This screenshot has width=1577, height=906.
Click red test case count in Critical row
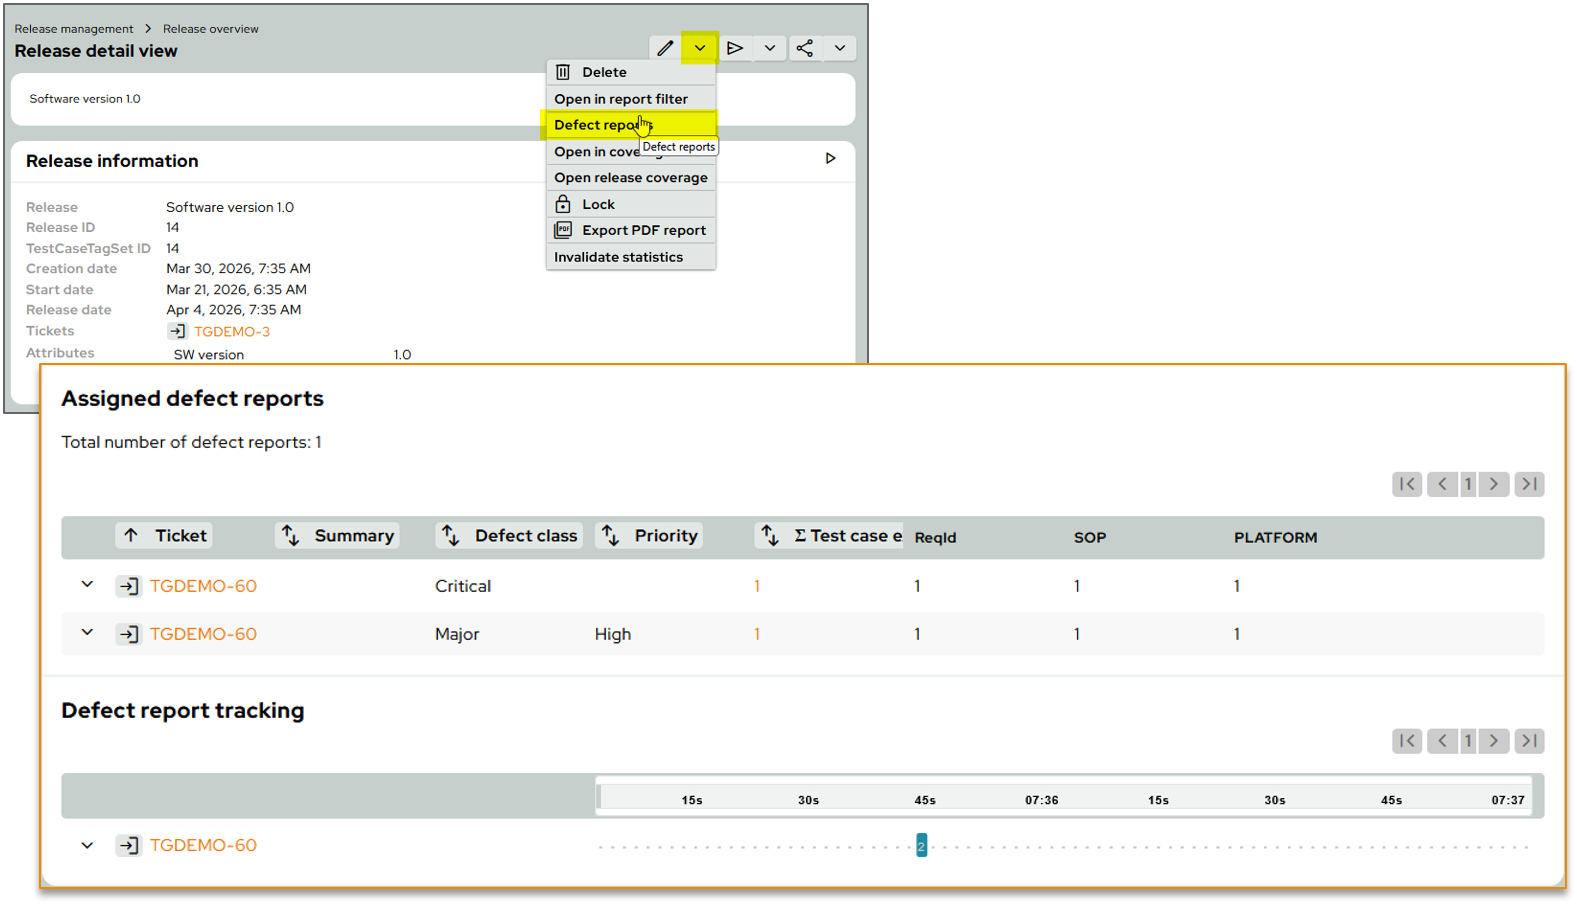click(757, 587)
